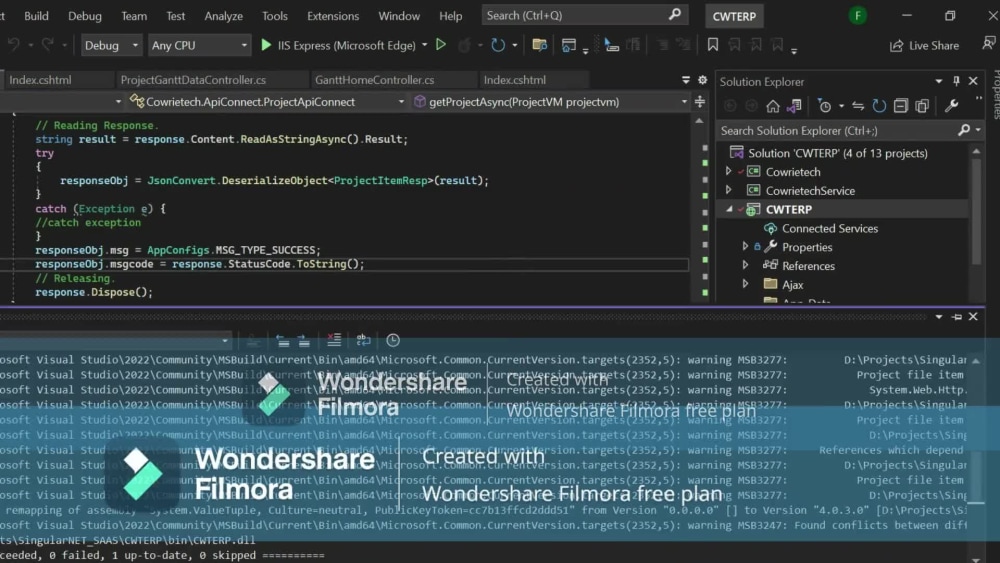Open the file browser folder icon in toolbar
The width and height of the screenshot is (1000, 563).
[540, 45]
